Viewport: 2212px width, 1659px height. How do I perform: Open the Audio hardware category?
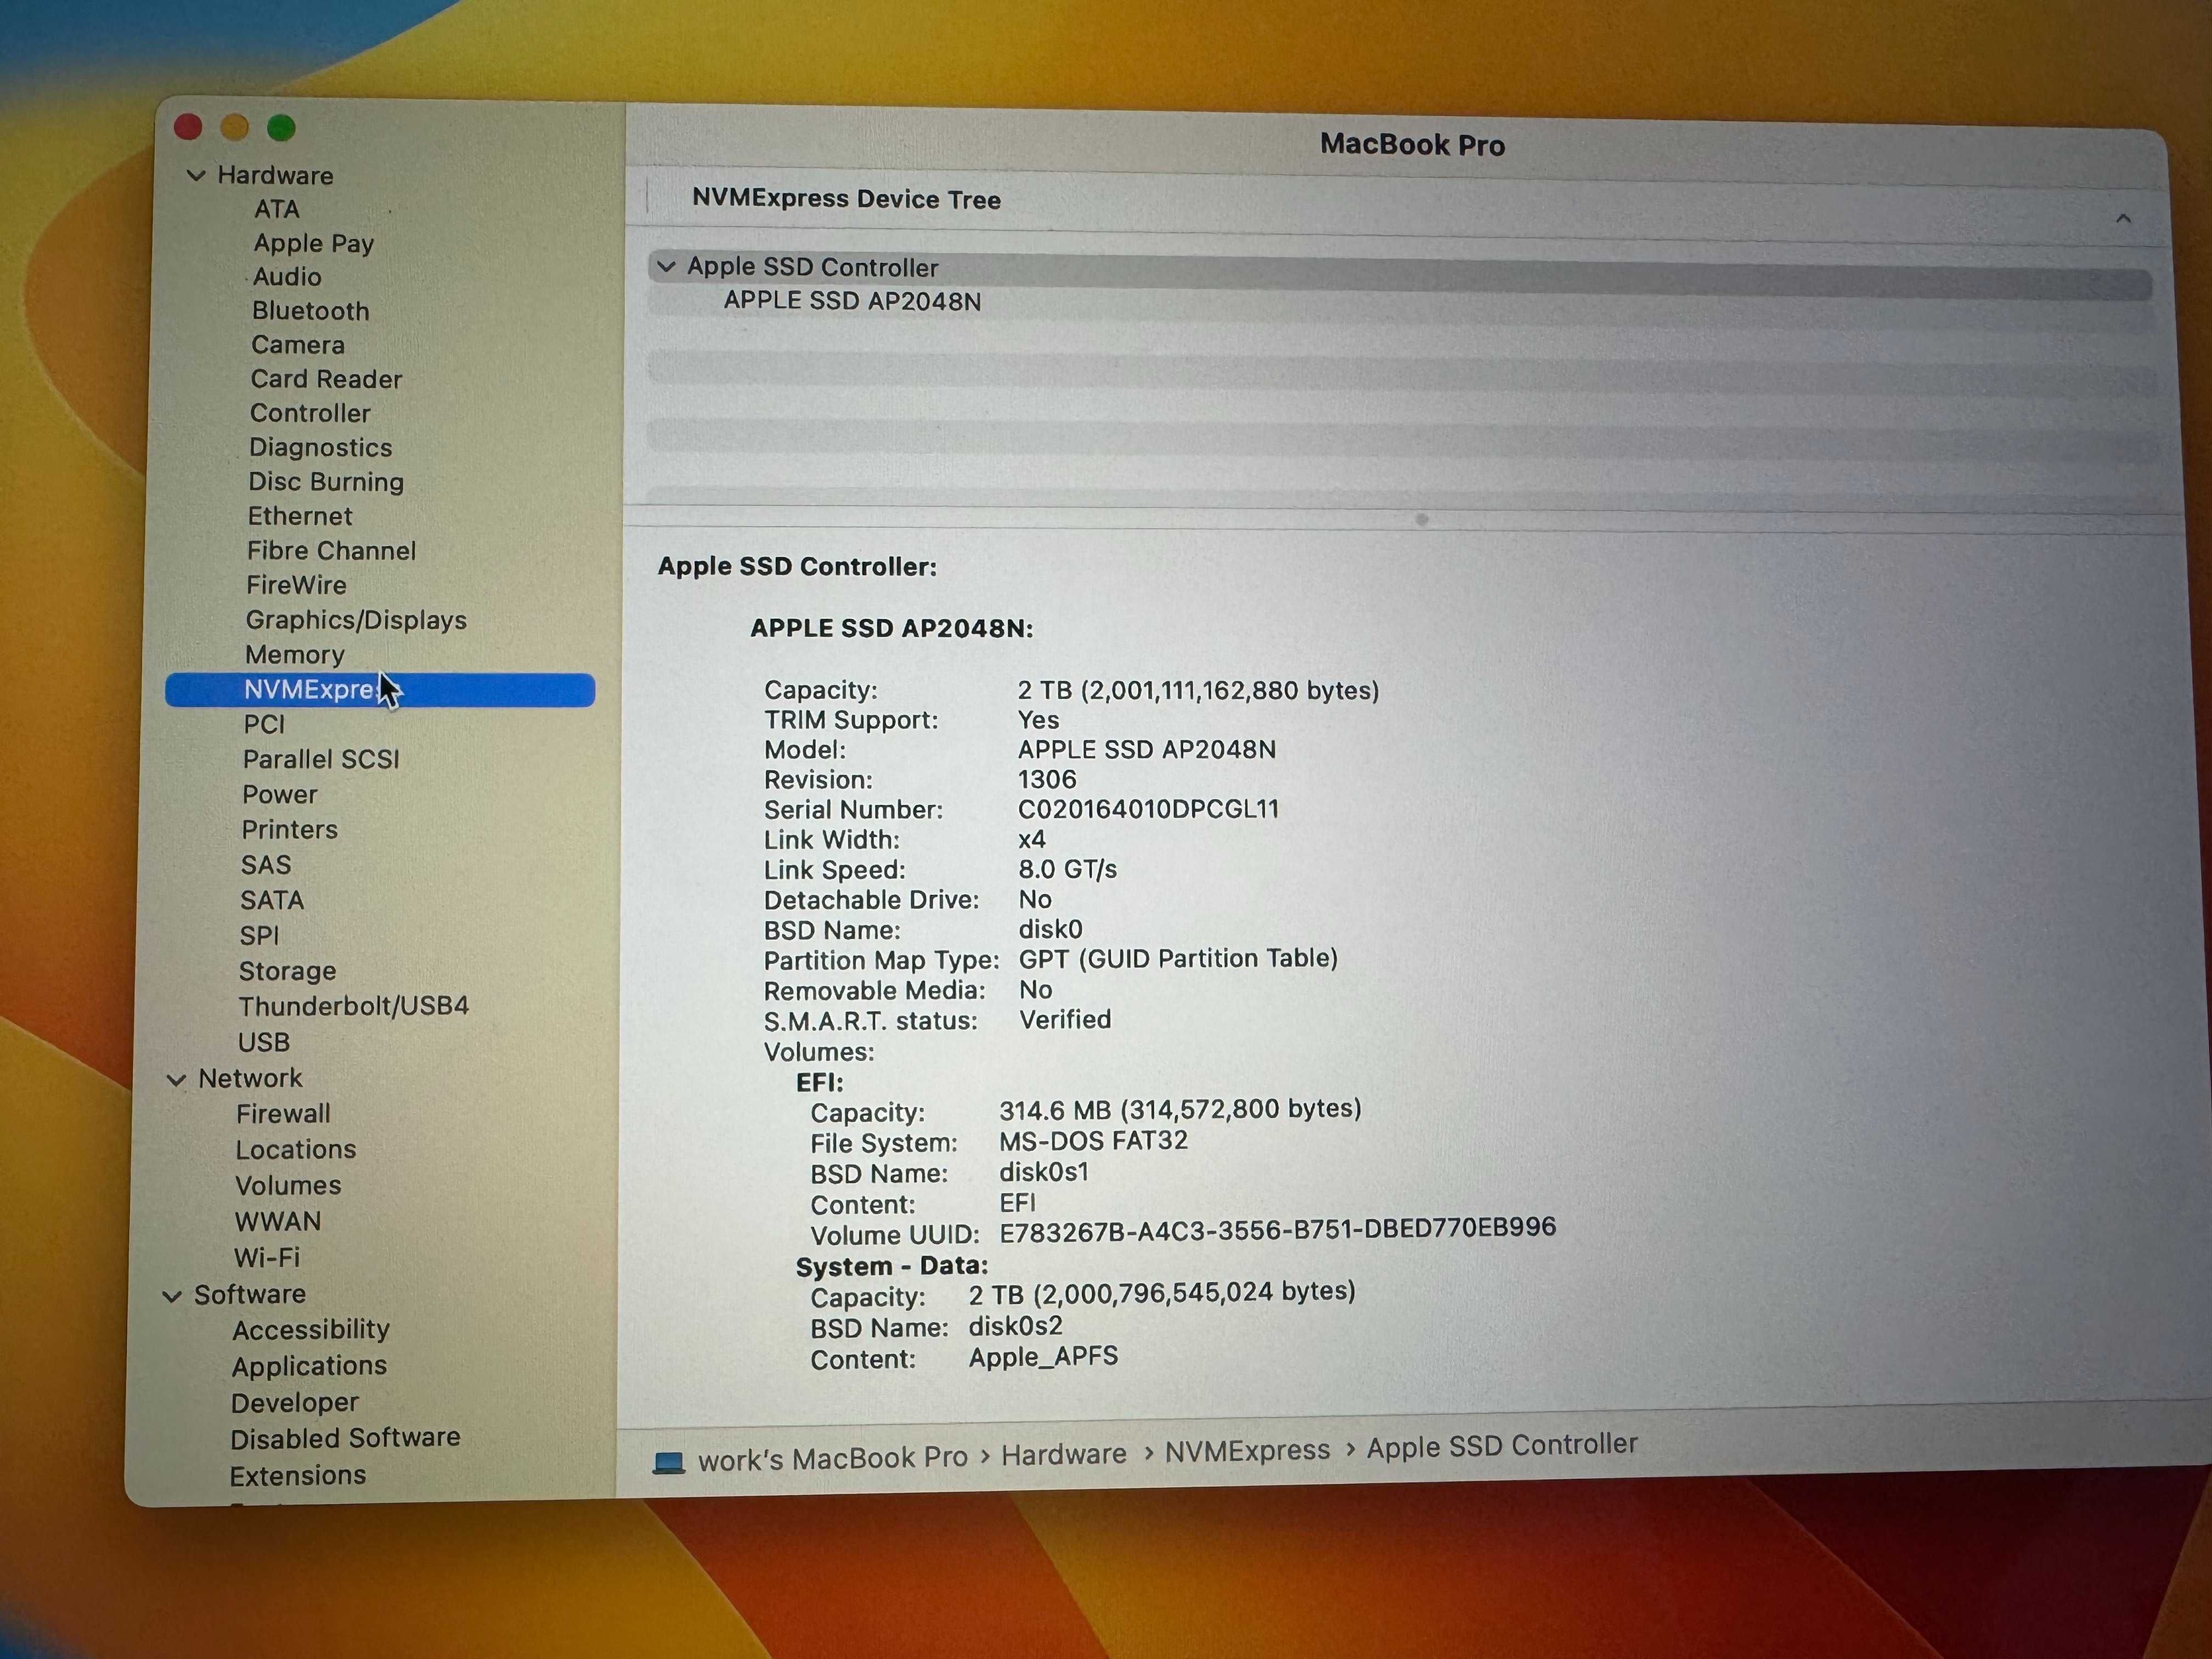coord(287,277)
